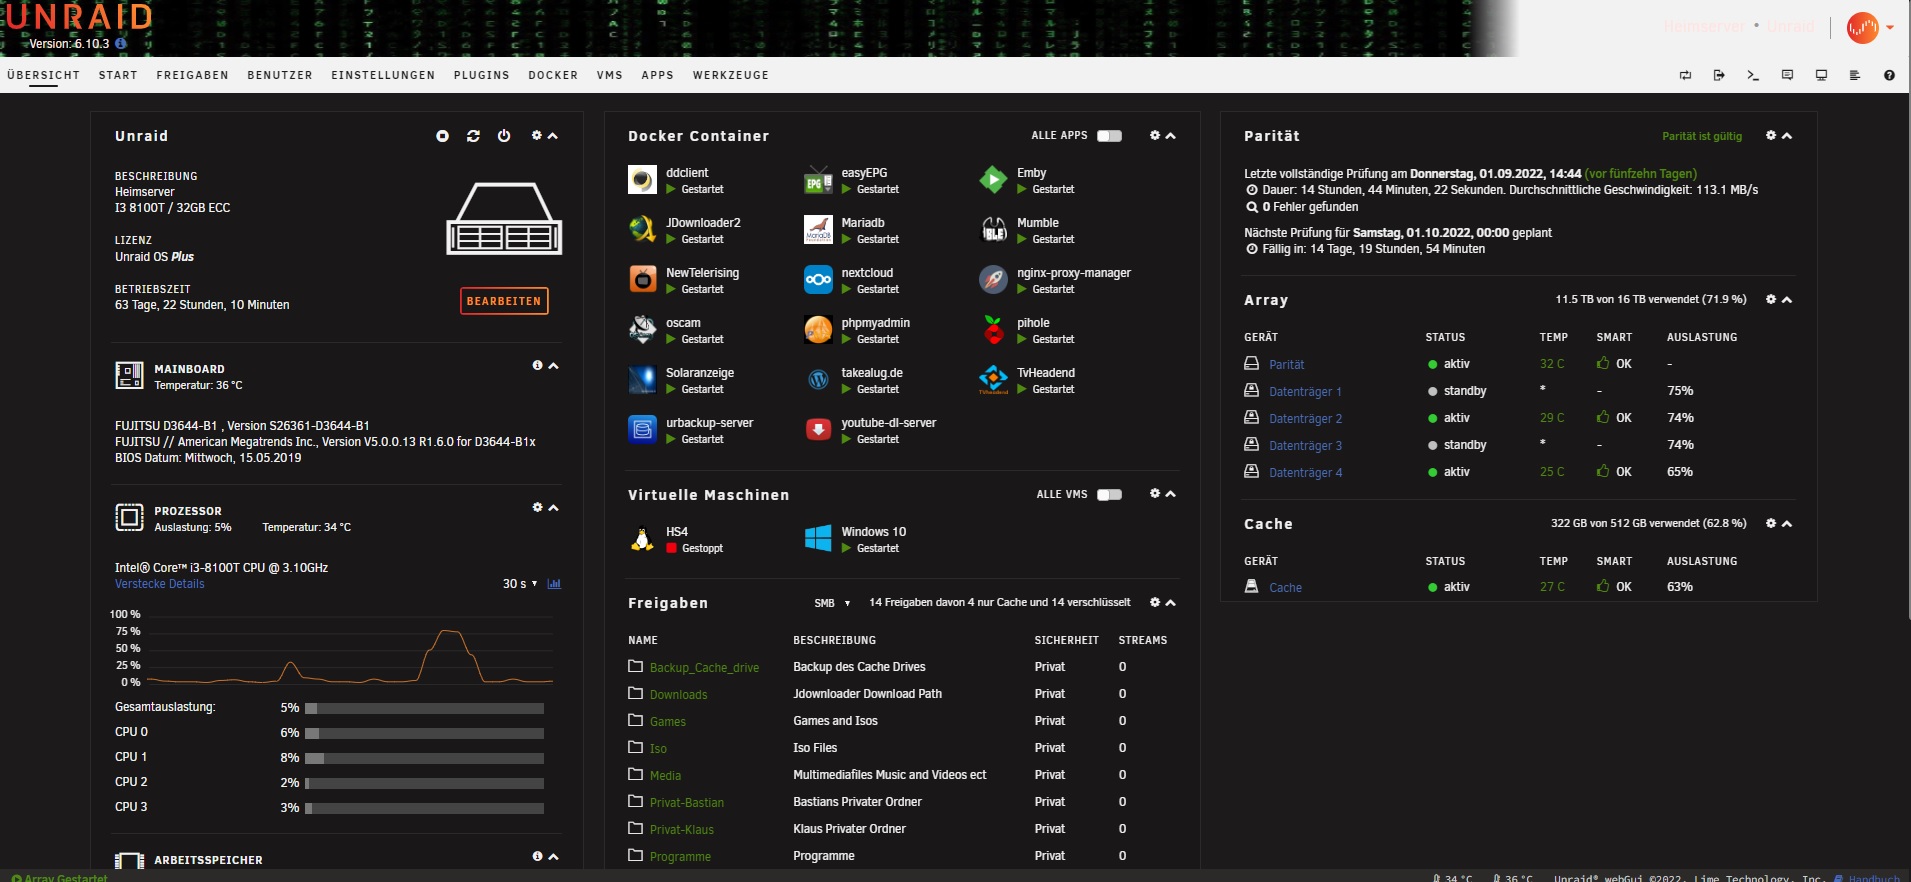1911x882 pixels.
Task: Collapse the Array section chevron
Action: [x=1787, y=300]
